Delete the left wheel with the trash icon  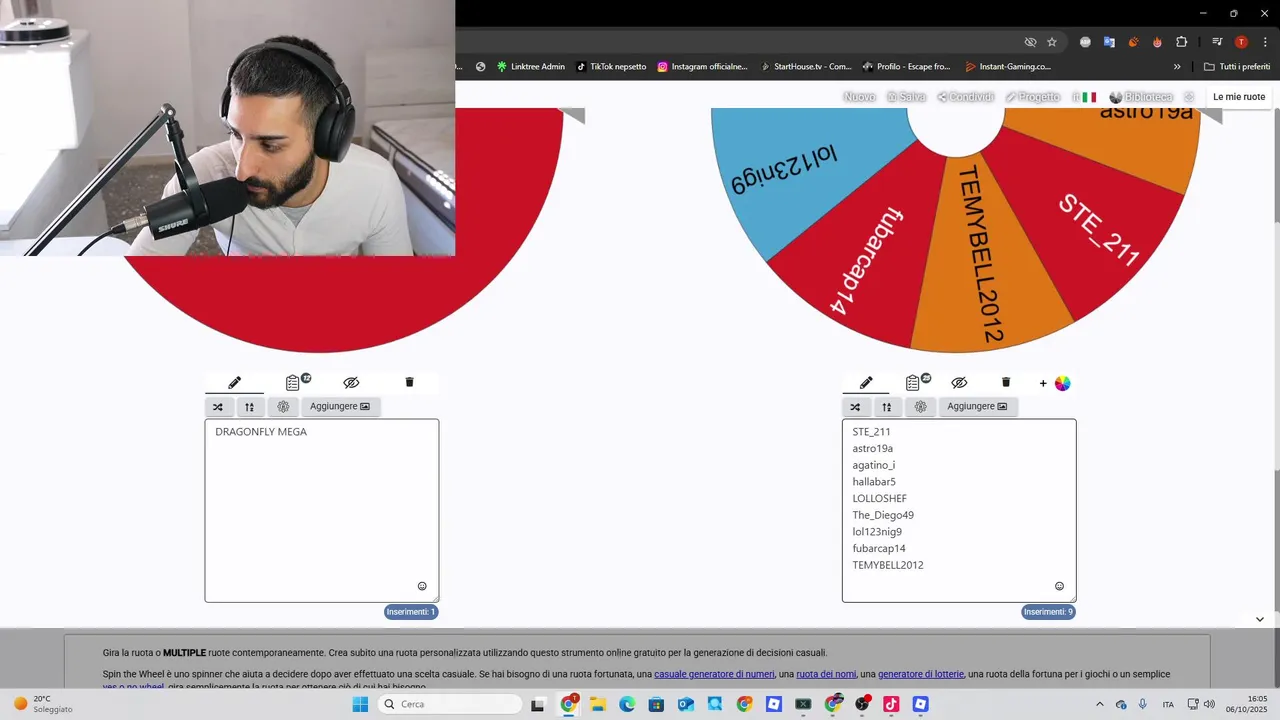click(409, 382)
